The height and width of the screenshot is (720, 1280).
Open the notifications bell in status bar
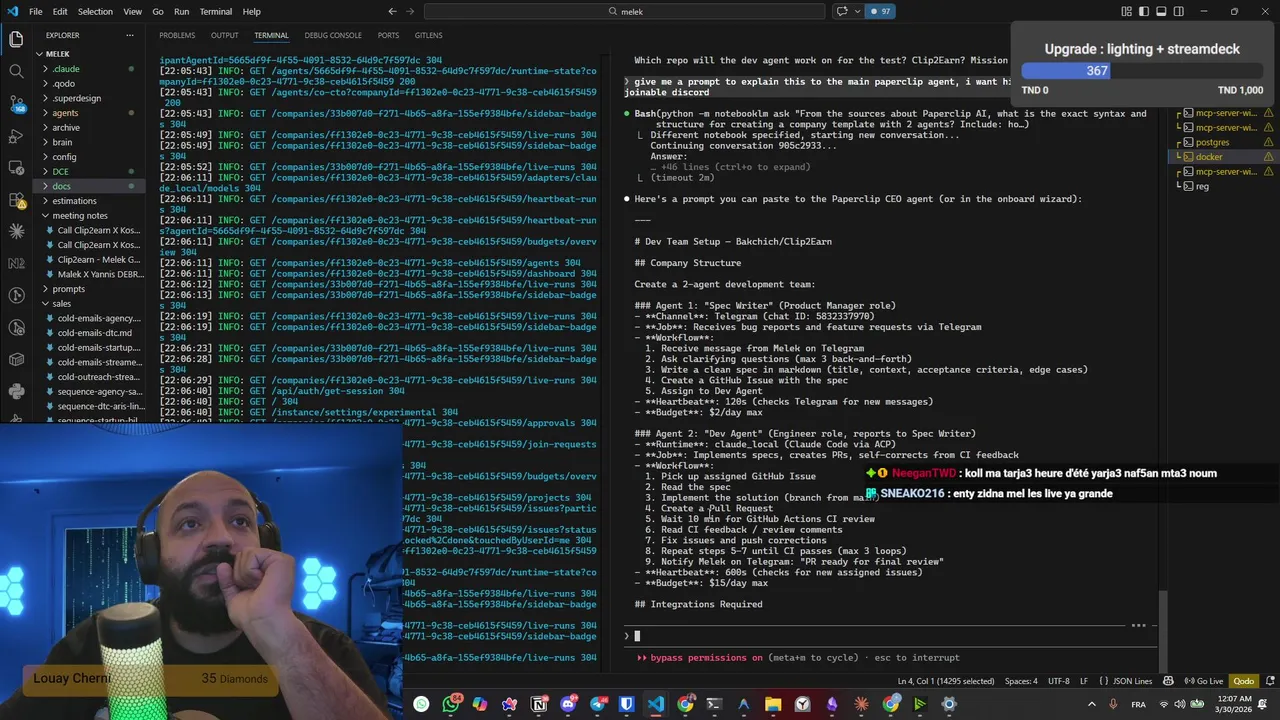(x=1264, y=681)
